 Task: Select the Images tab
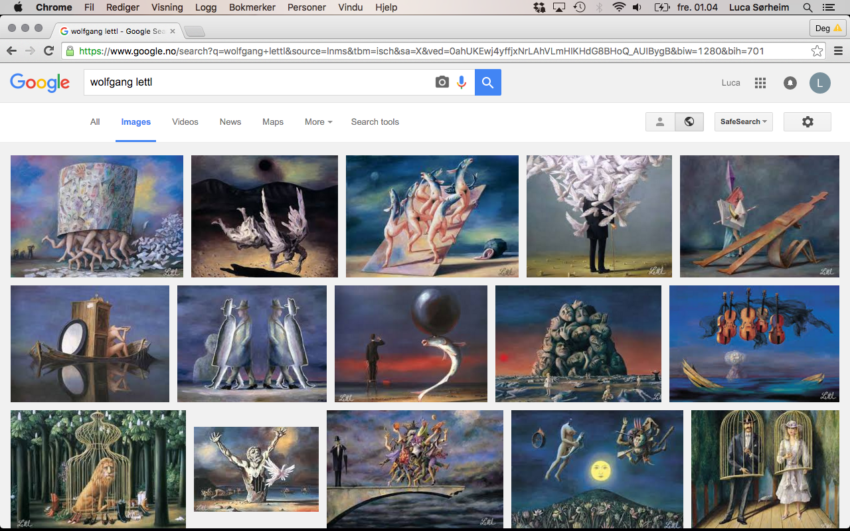coord(136,122)
